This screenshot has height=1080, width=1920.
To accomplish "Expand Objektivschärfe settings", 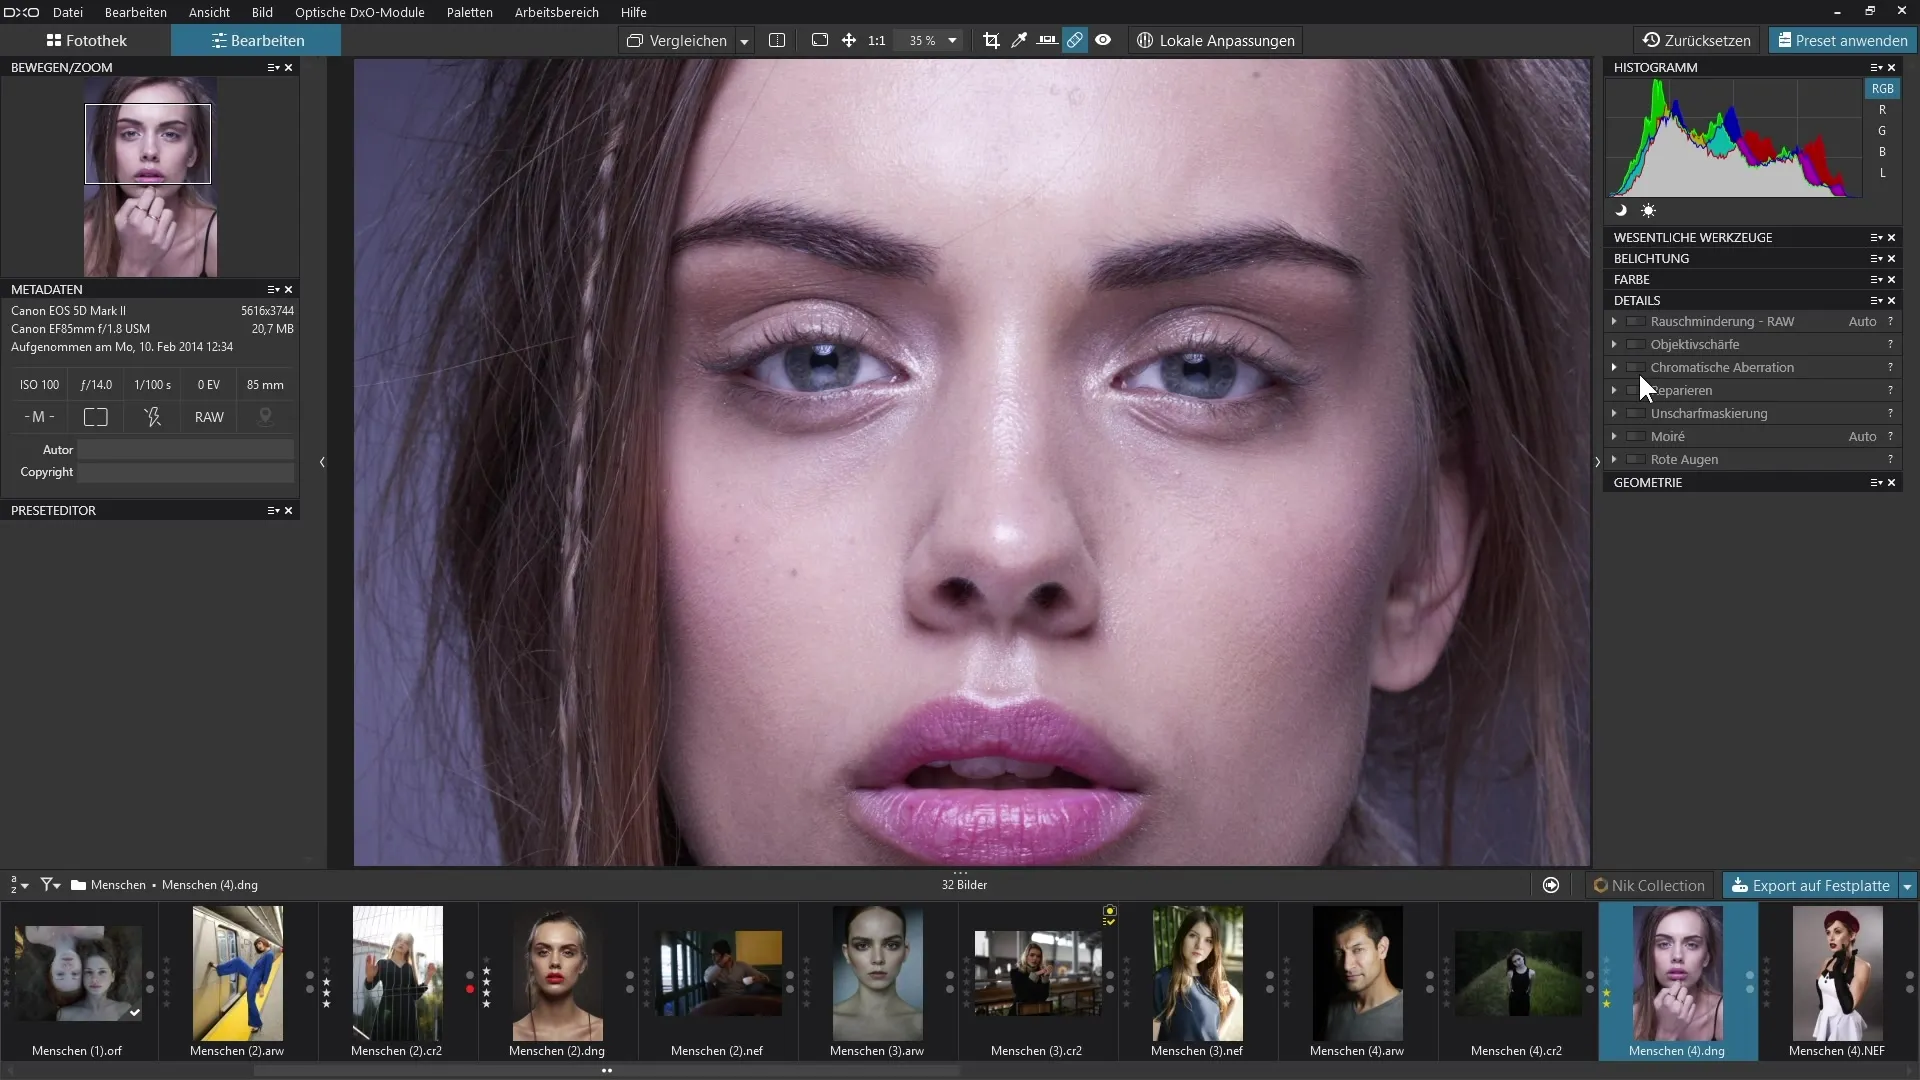I will tap(1614, 345).
